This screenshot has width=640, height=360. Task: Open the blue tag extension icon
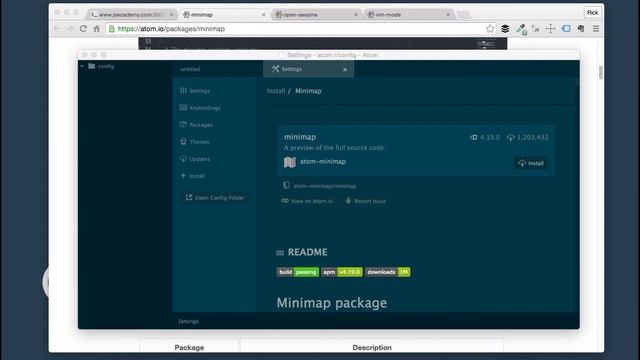(566, 29)
